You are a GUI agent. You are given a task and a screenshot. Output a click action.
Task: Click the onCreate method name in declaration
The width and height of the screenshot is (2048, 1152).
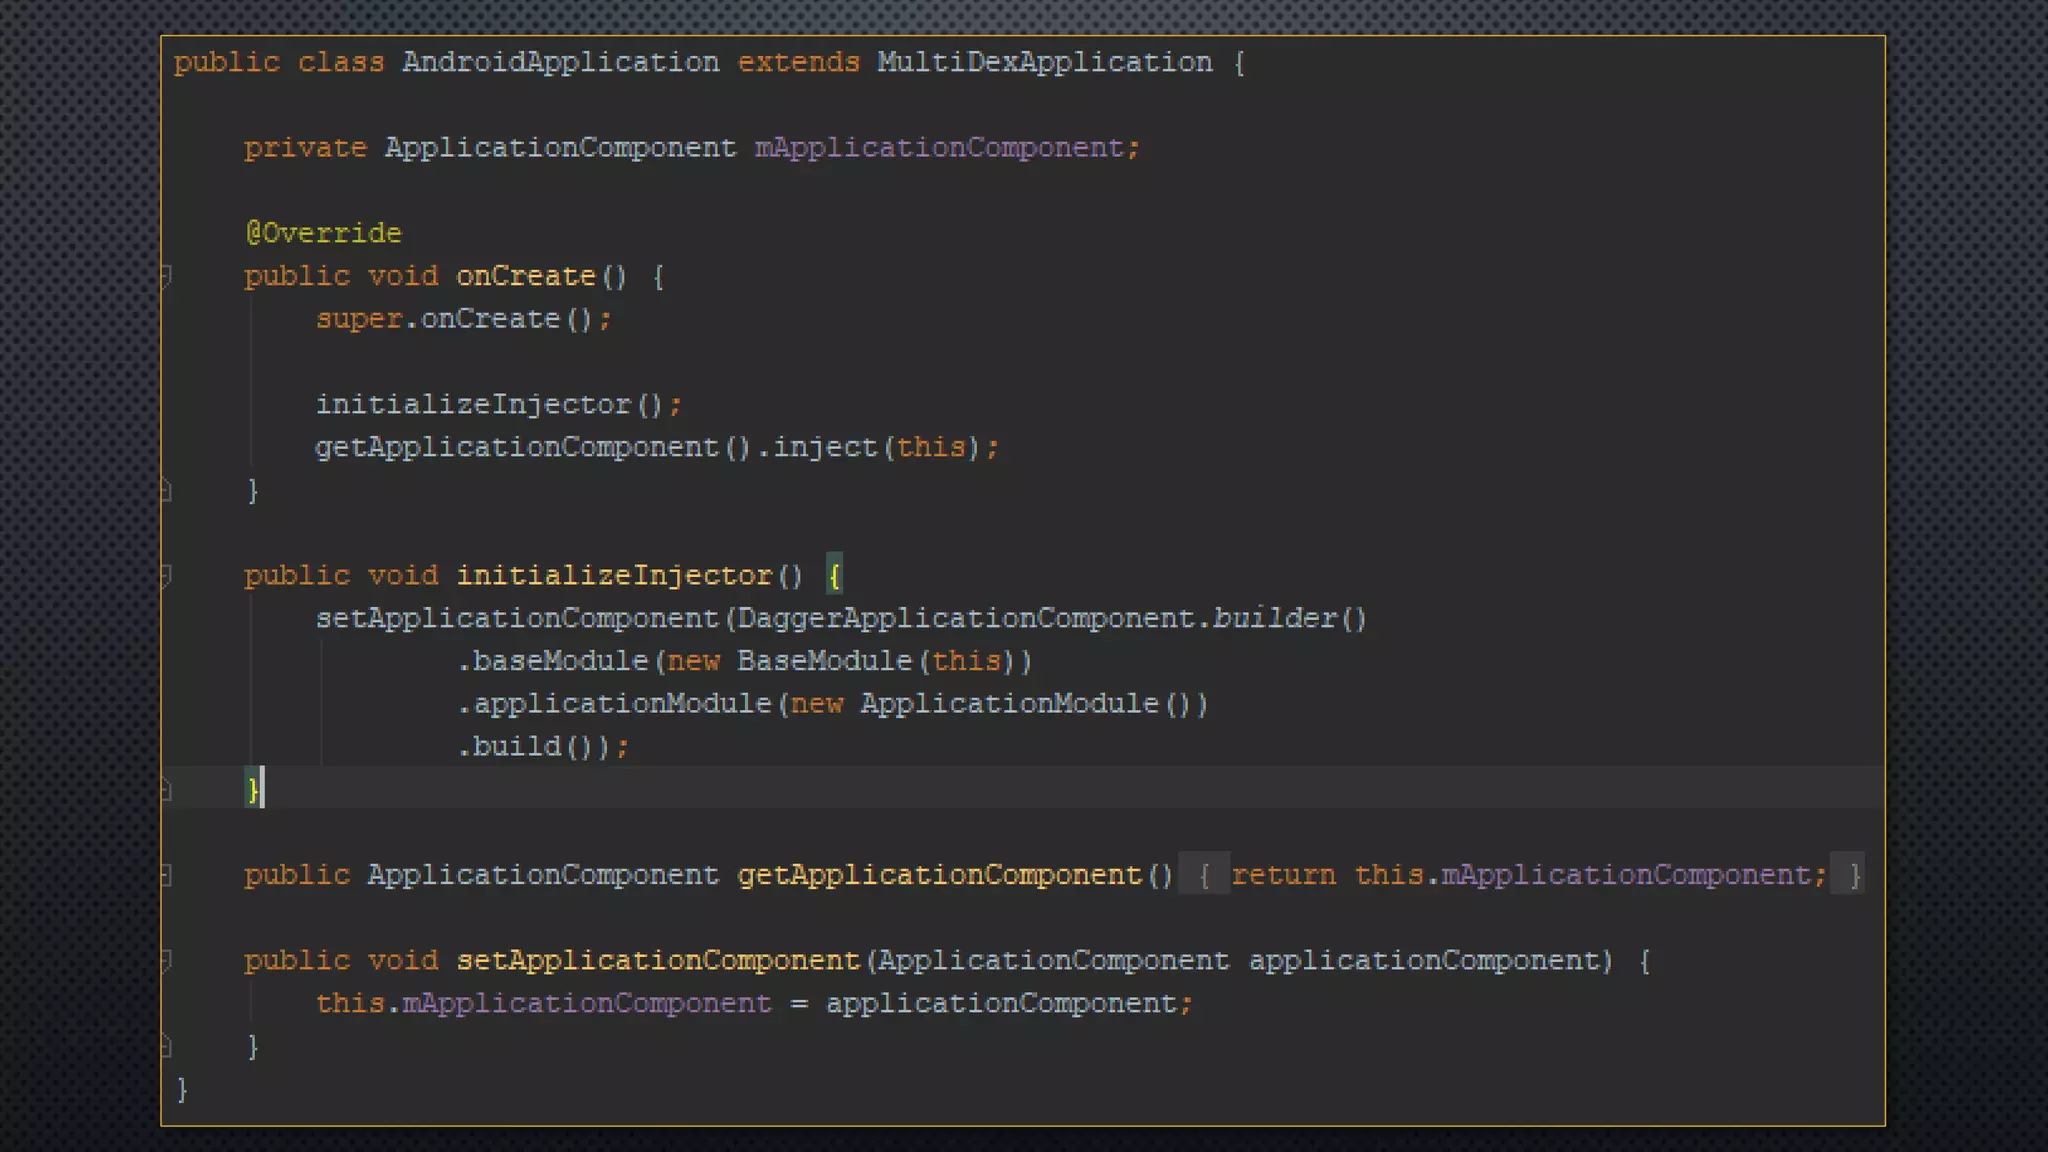[526, 276]
